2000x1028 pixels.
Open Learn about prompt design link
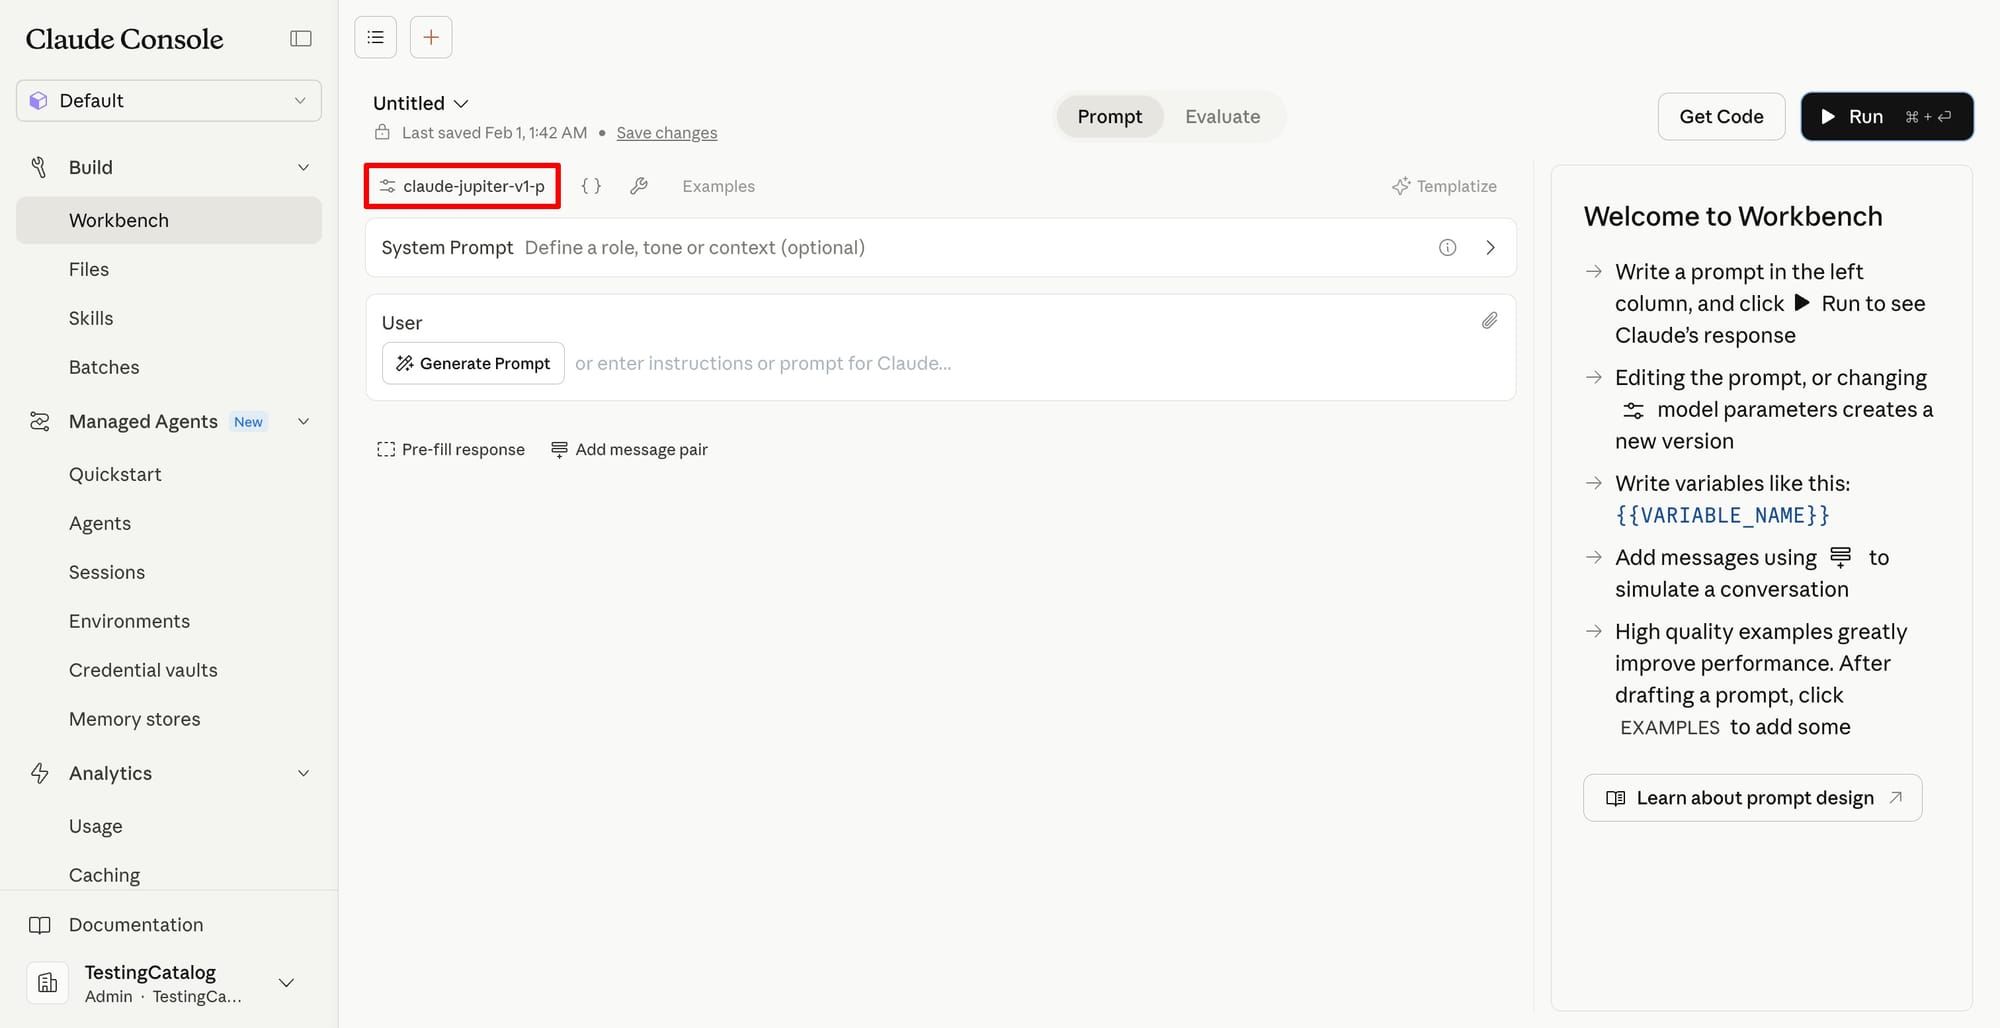(x=1752, y=798)
